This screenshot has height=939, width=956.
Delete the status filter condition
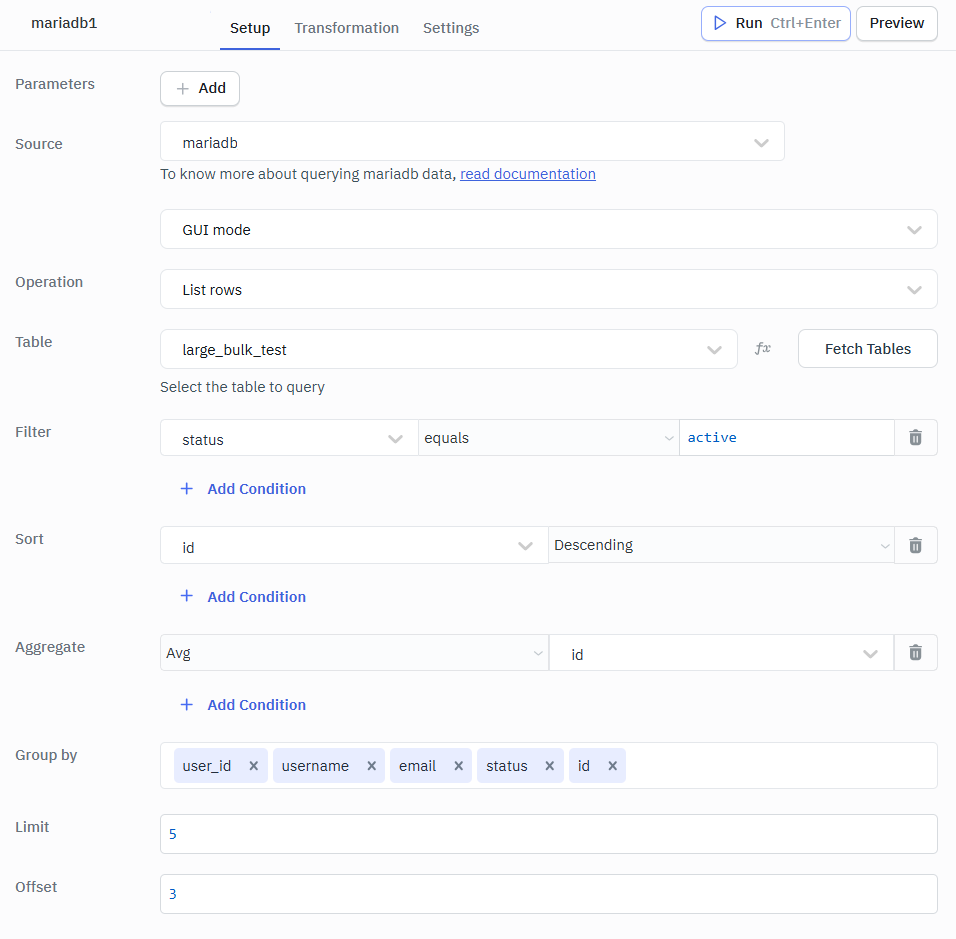tap(915, 438)
